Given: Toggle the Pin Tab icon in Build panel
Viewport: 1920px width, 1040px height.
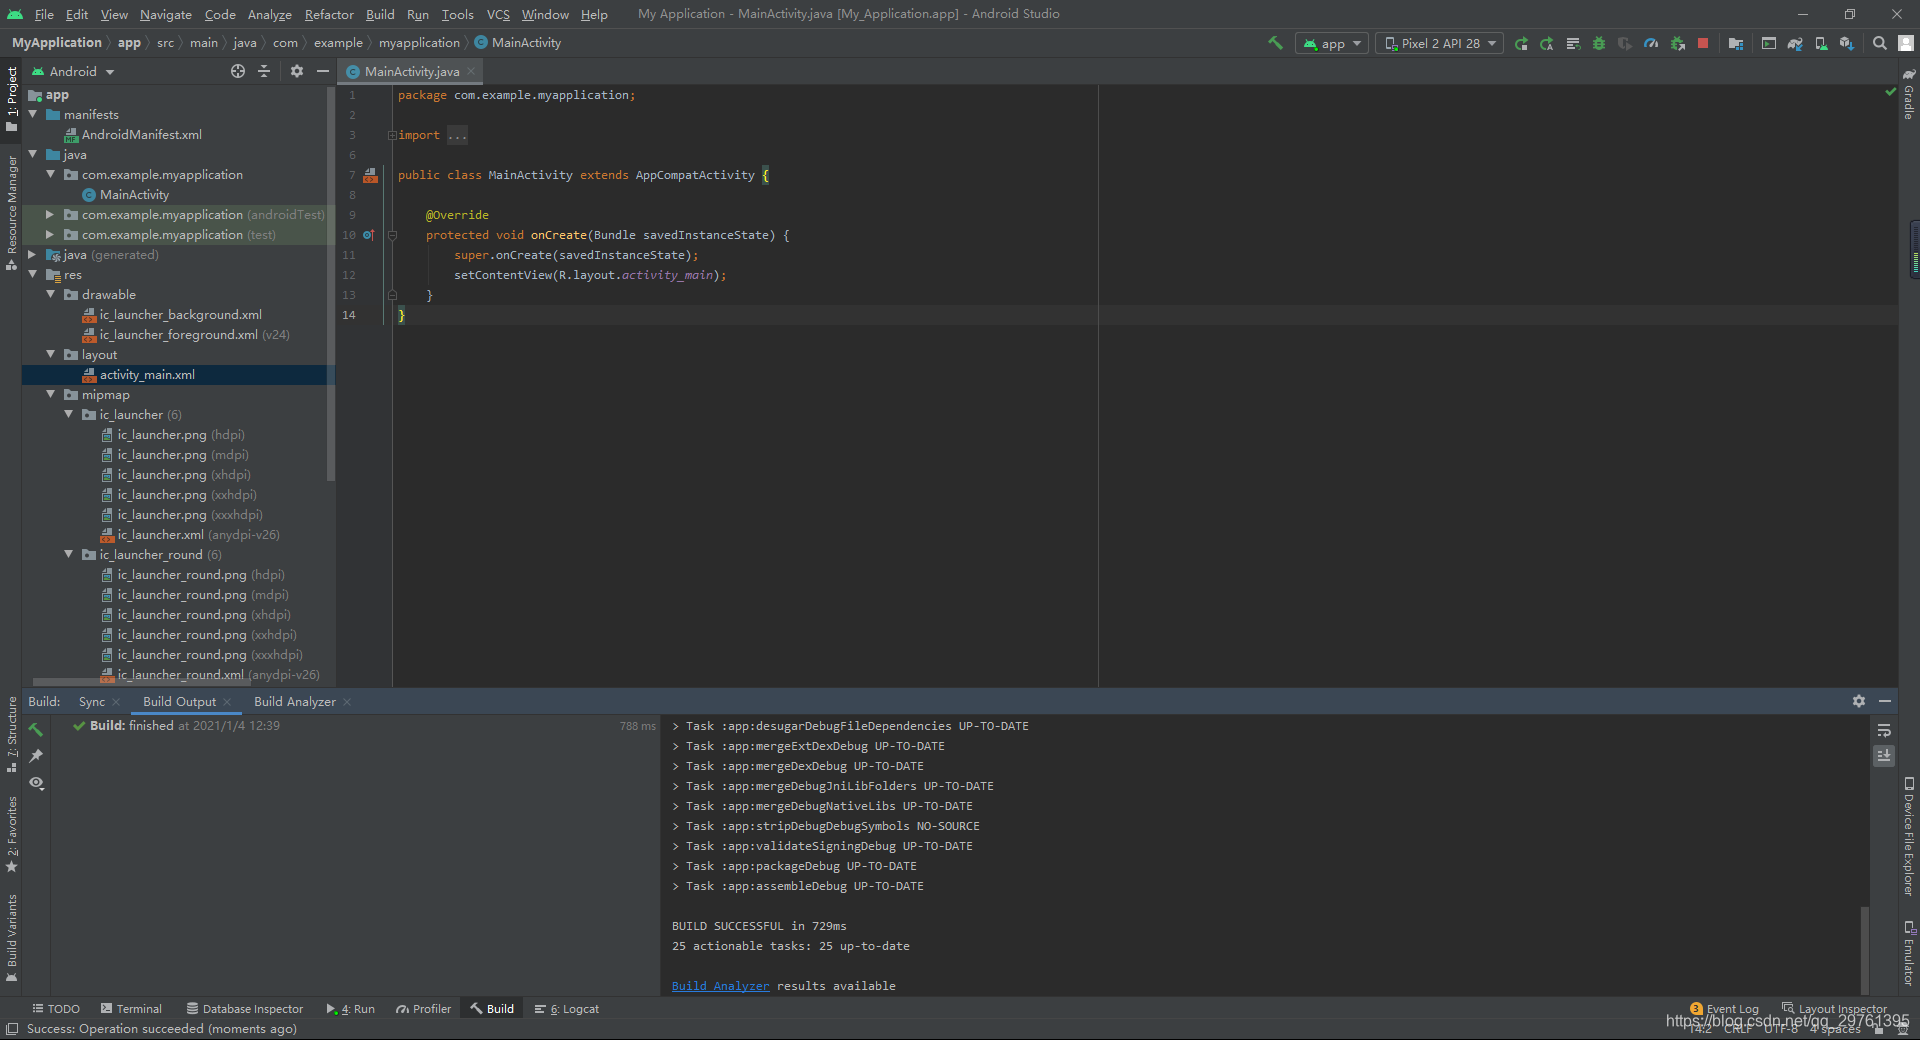Looking at the screenshot, I should (36, 756).
